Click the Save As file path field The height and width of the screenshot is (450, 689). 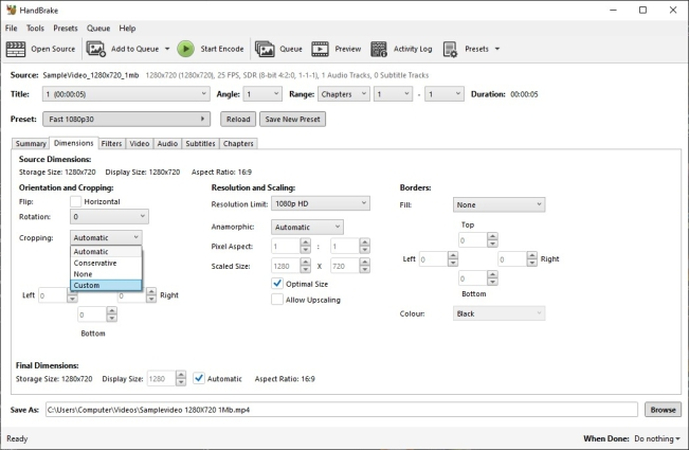click(x=340, y=409)
